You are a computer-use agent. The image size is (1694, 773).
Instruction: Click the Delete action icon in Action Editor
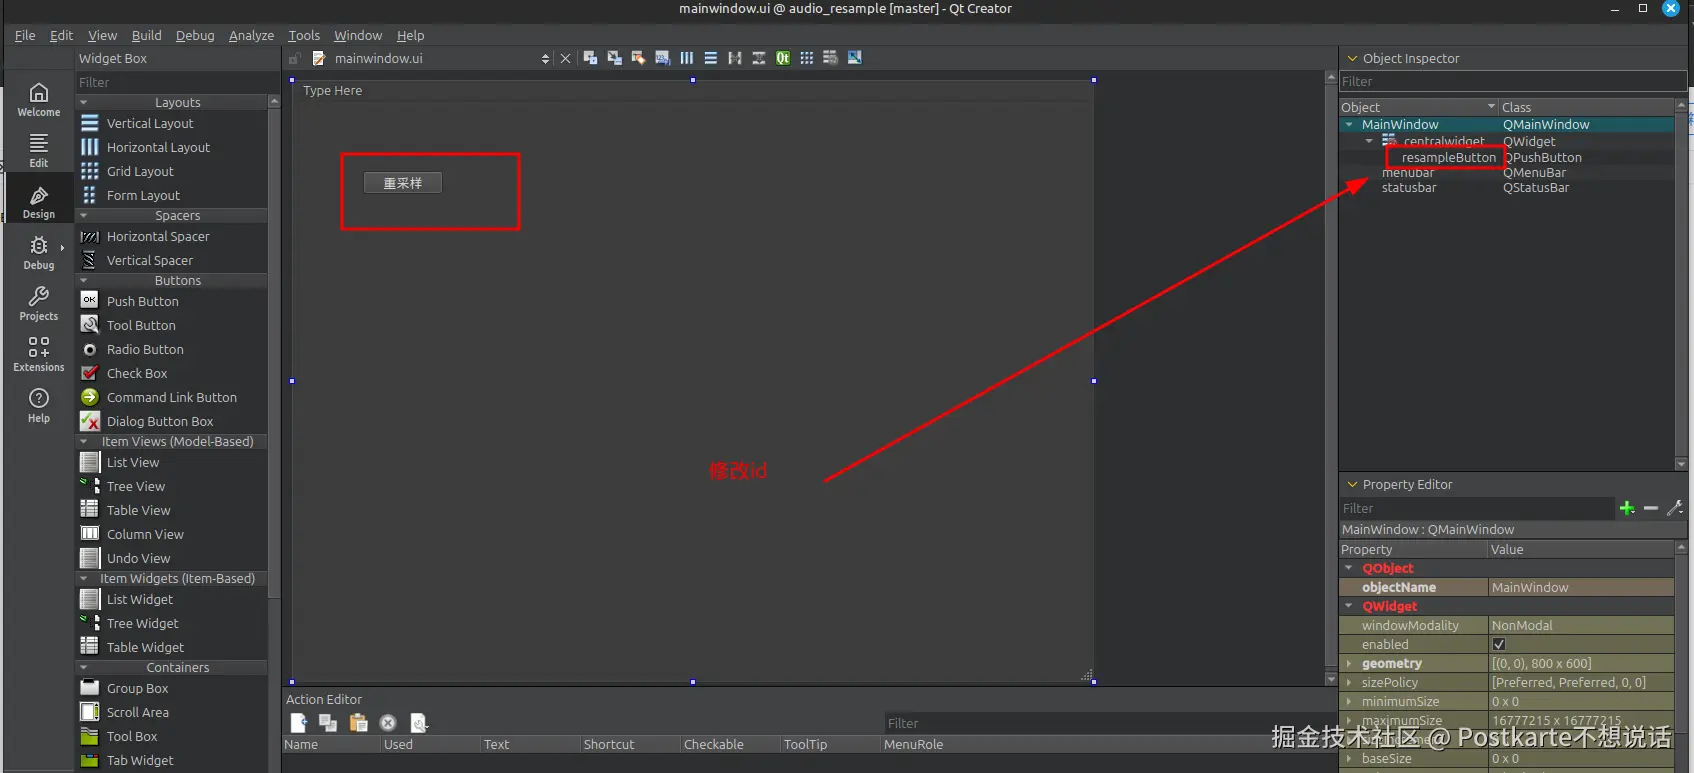(388, 722)
